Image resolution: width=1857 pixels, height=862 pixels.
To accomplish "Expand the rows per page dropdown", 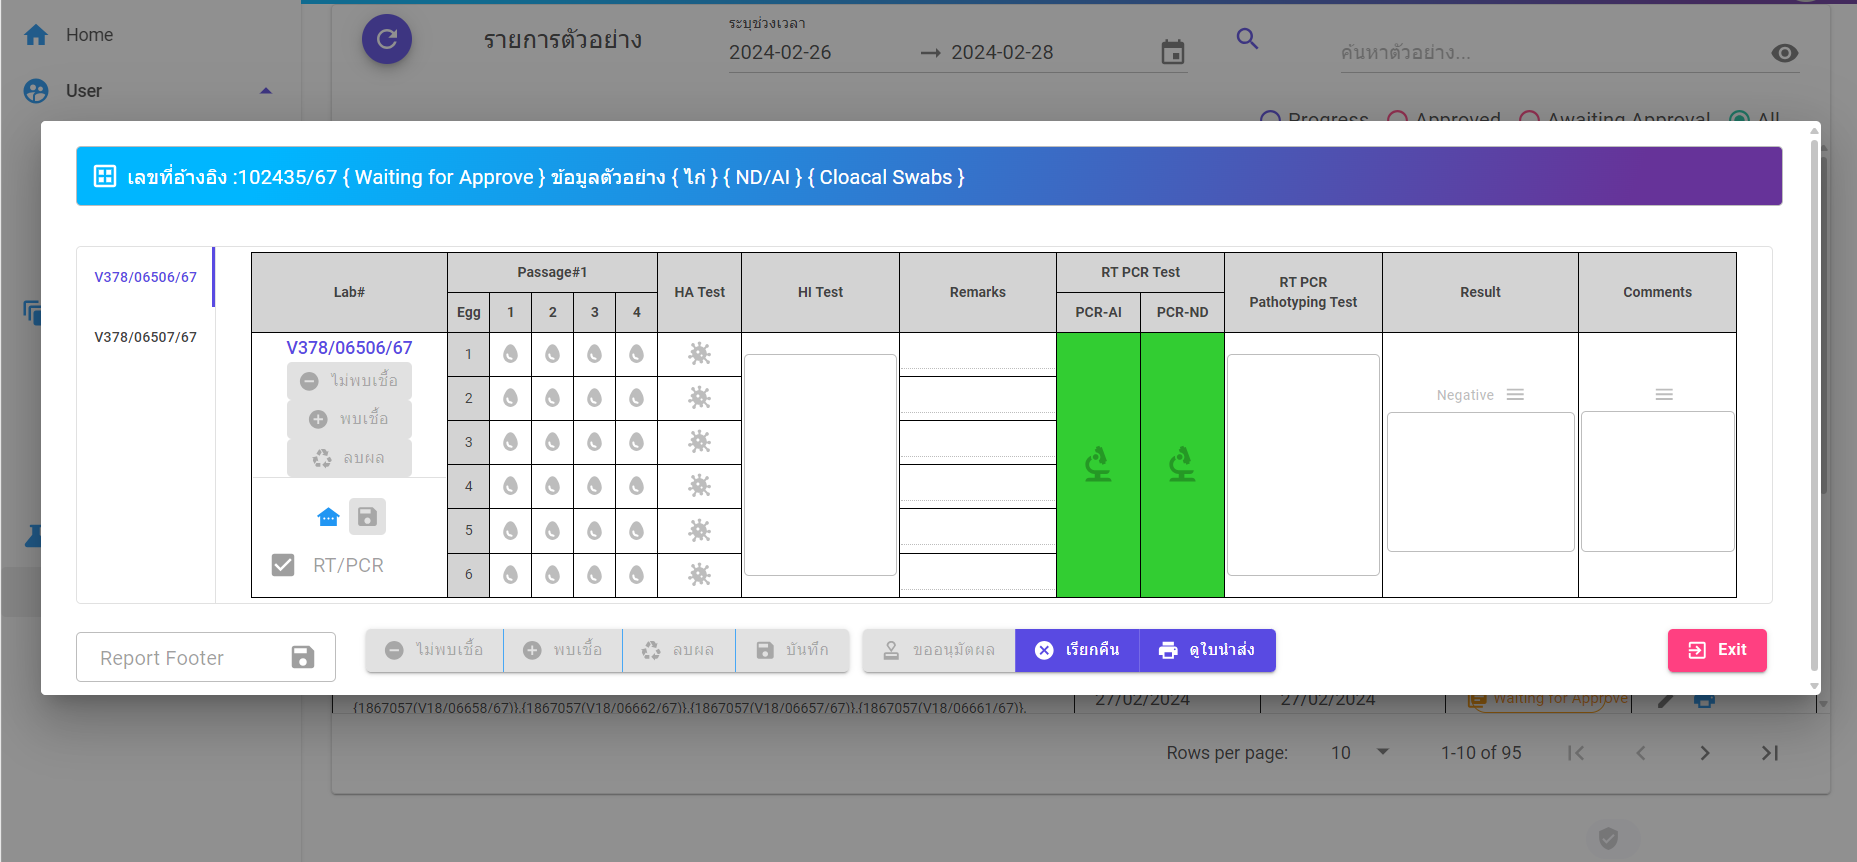I will pyautogui.click(x=1382, y=752).
